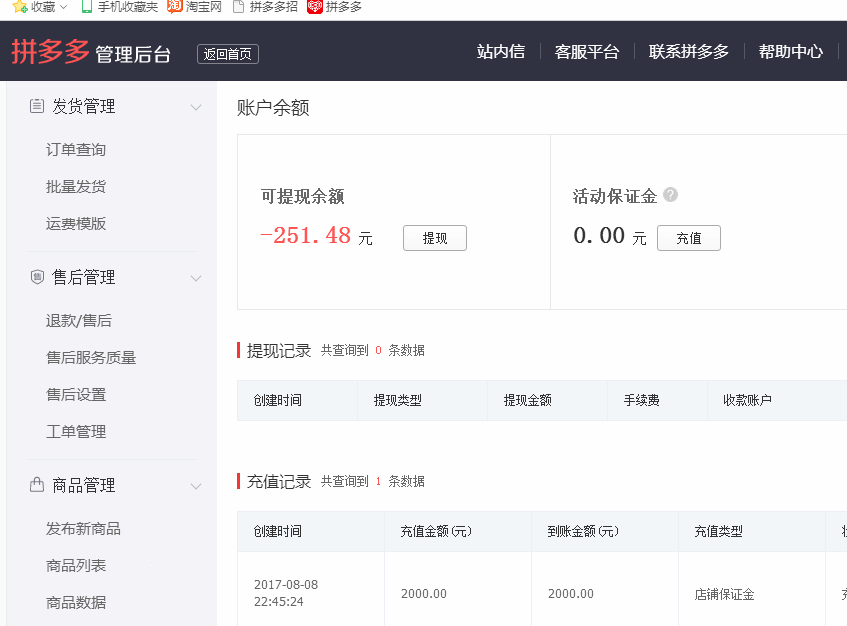
Task: Collapse the 发货管理 section chevron
Action: click(x=196, y=107)
